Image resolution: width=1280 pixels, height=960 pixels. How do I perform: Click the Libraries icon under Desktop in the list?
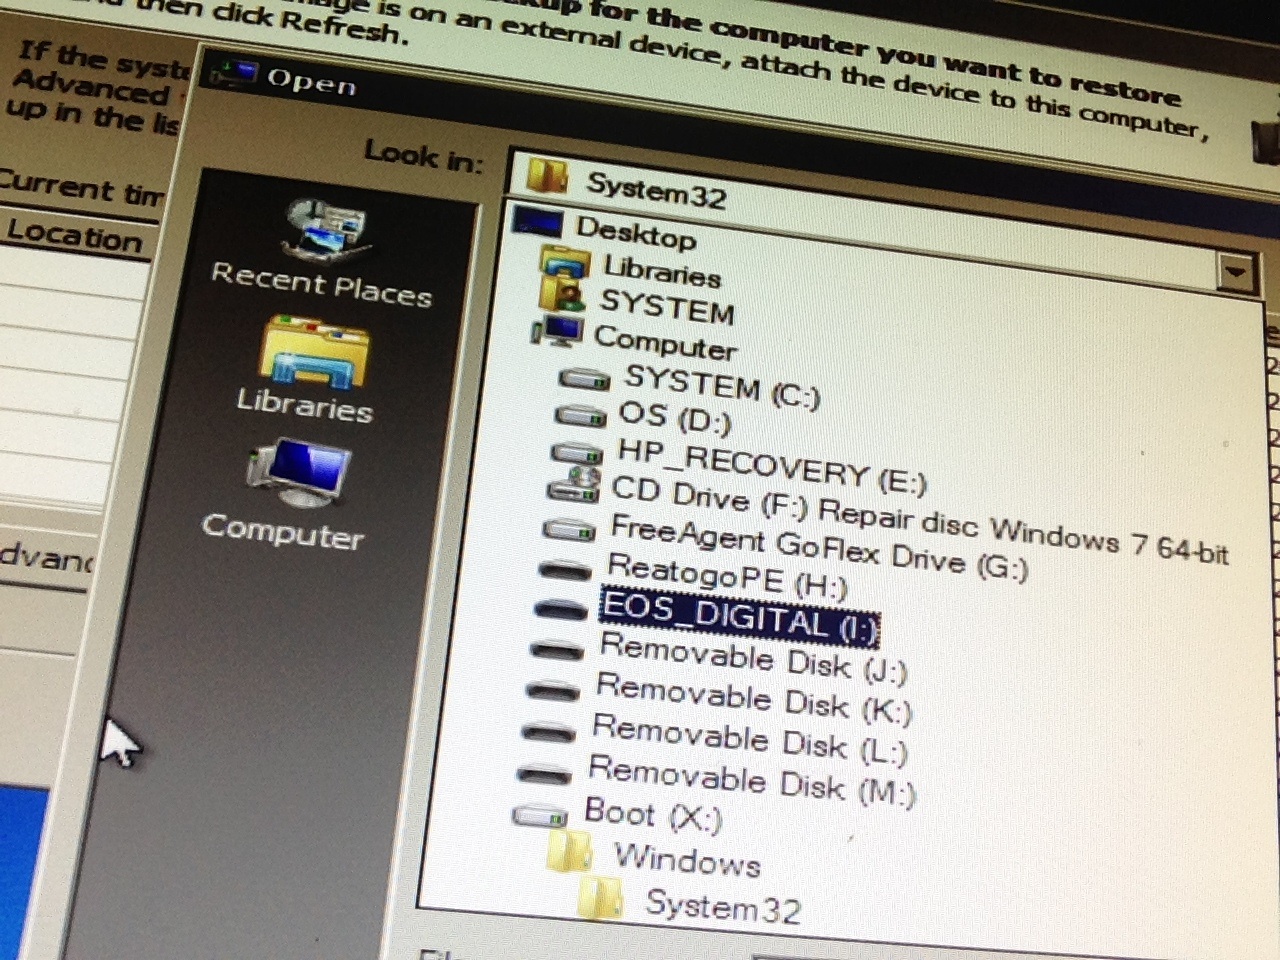click(565, 264)
